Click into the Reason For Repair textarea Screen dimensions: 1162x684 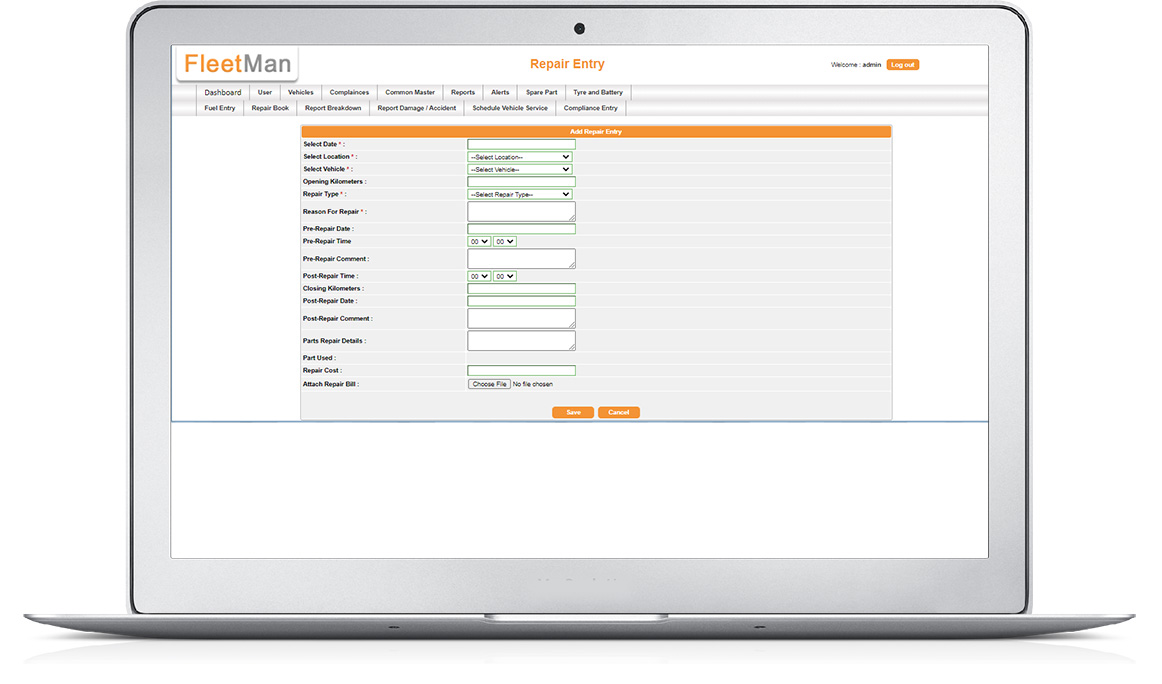pos(521,212)
